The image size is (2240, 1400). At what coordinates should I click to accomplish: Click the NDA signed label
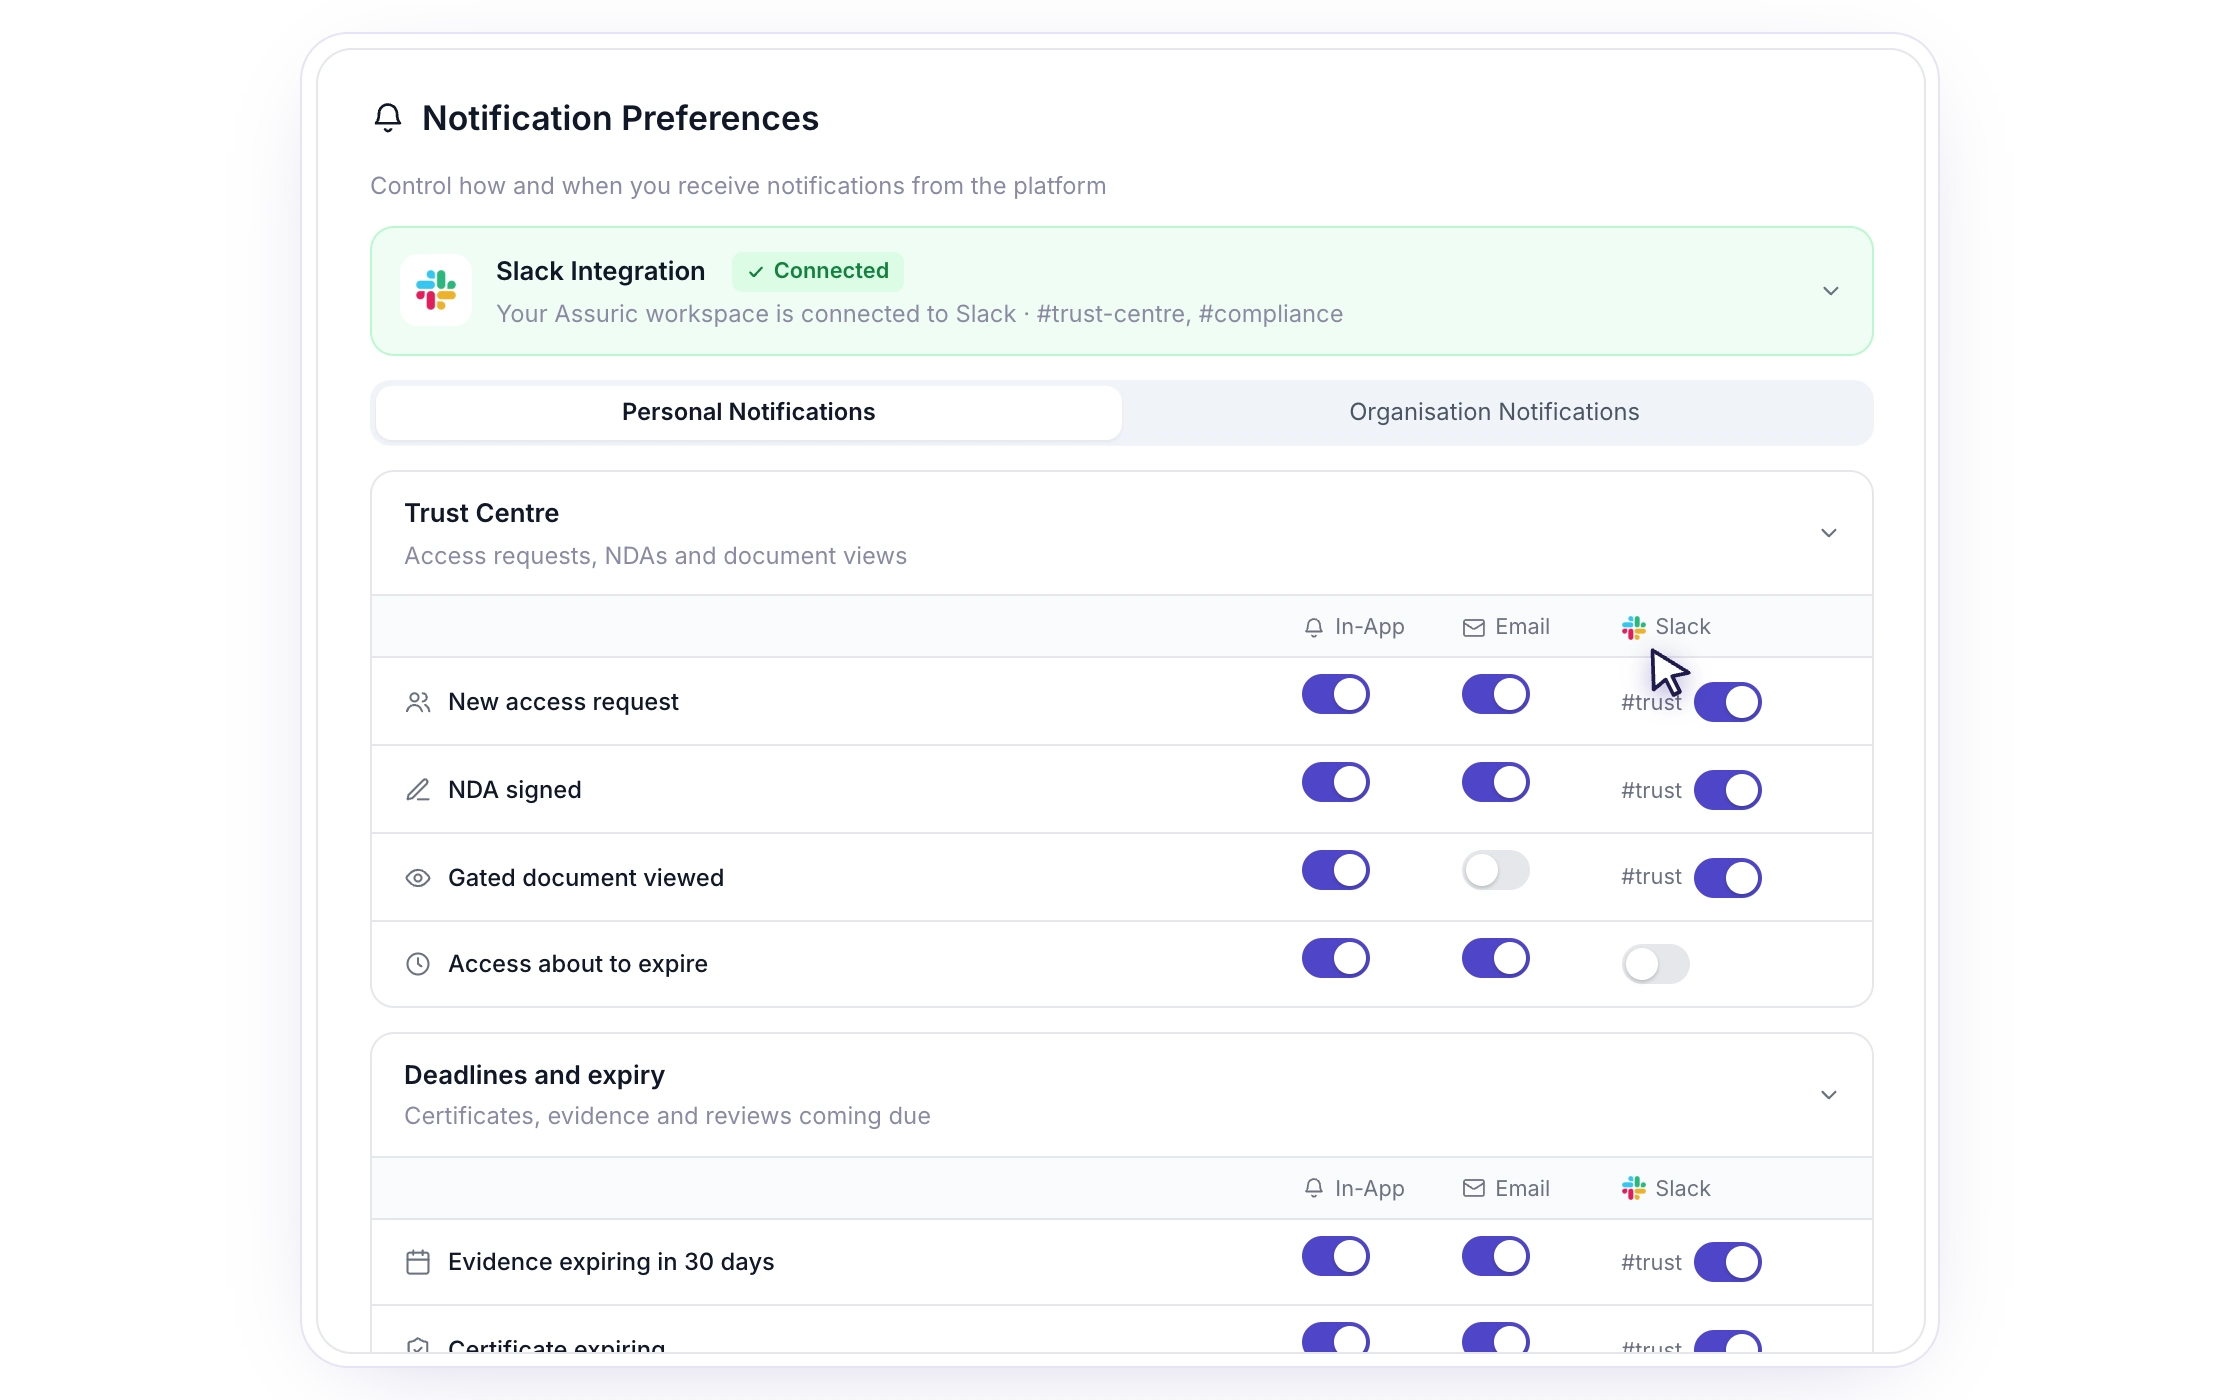515,790
